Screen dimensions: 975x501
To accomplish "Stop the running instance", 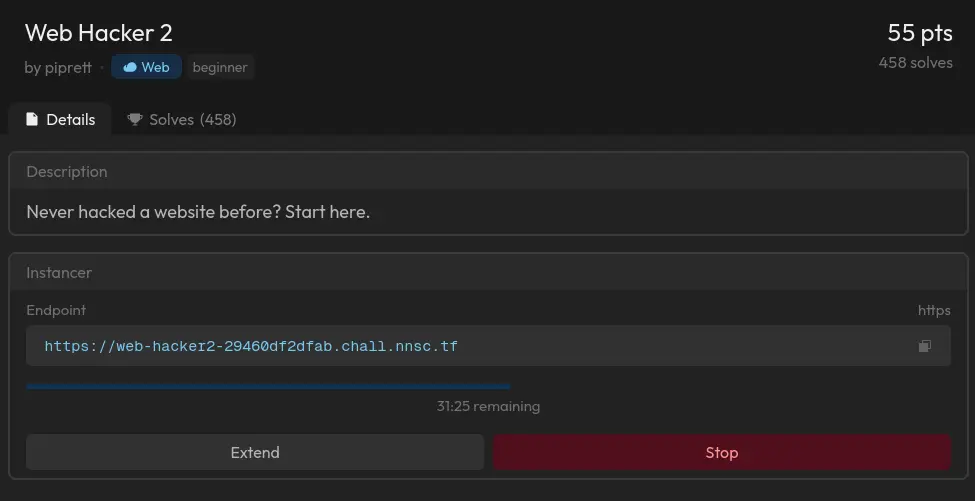I will click(x=722, y=453).
